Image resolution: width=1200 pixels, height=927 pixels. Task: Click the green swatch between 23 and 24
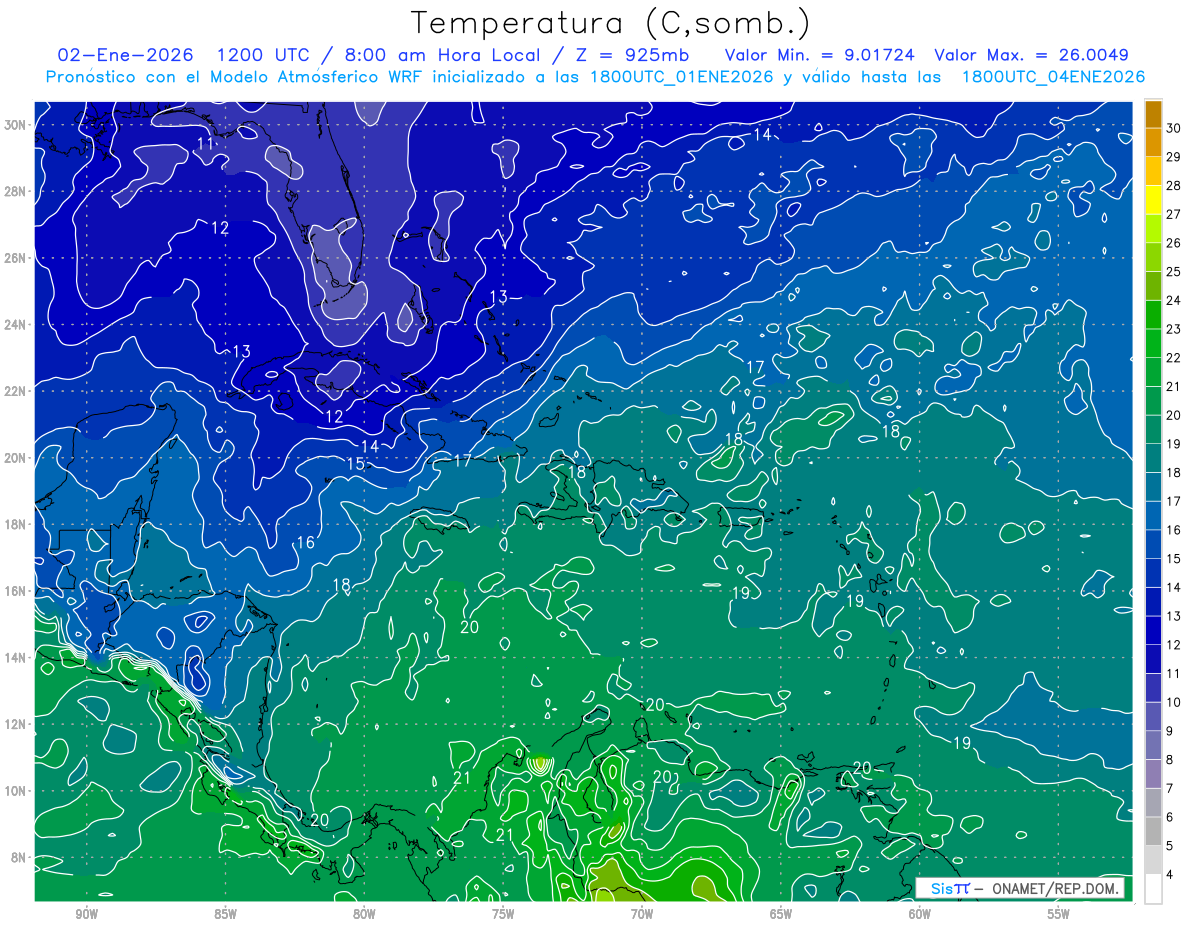coord(1153,314)
